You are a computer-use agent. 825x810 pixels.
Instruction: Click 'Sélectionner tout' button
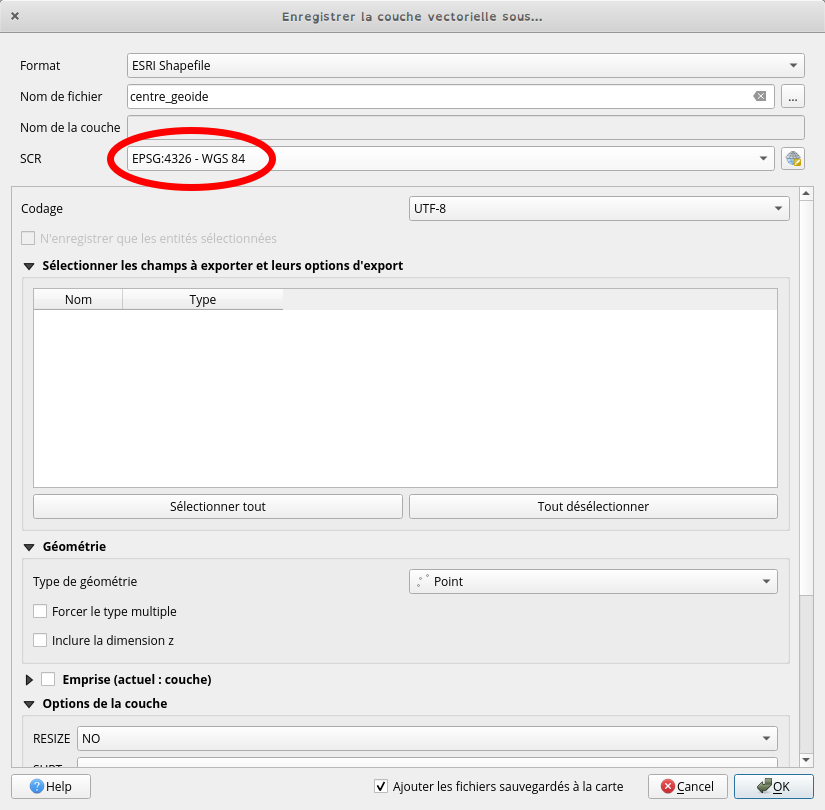[218, 507]
